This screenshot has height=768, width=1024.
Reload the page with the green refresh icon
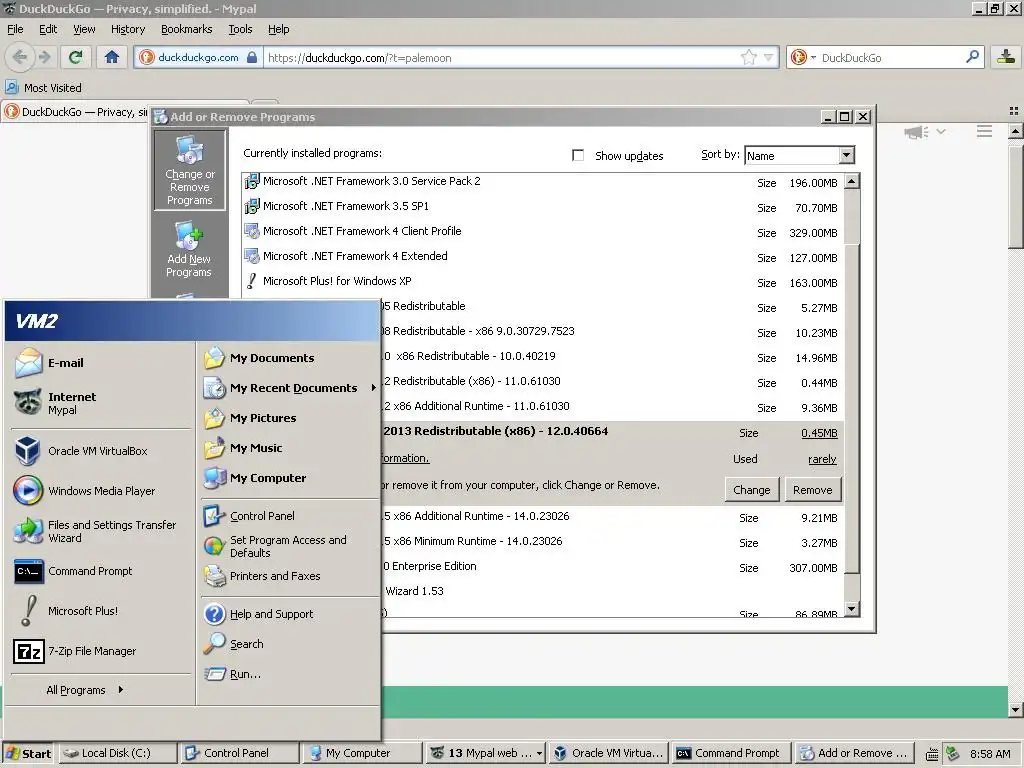pyautogui.click(x=76, y=57)
